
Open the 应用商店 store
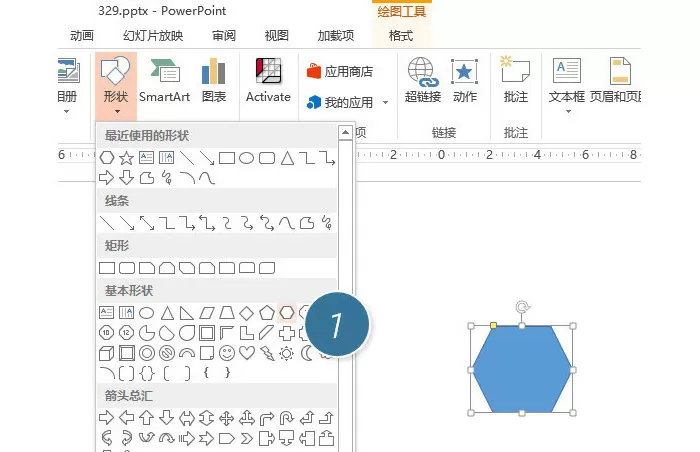pos(340,71)
